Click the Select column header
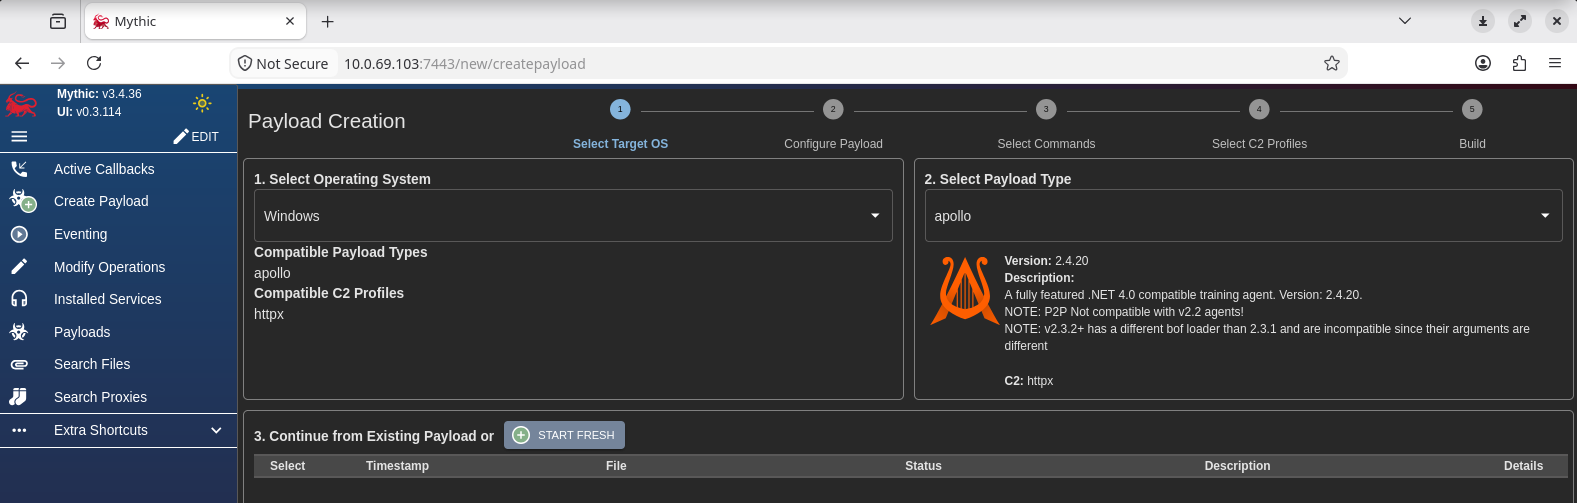 tap(287, 466)
